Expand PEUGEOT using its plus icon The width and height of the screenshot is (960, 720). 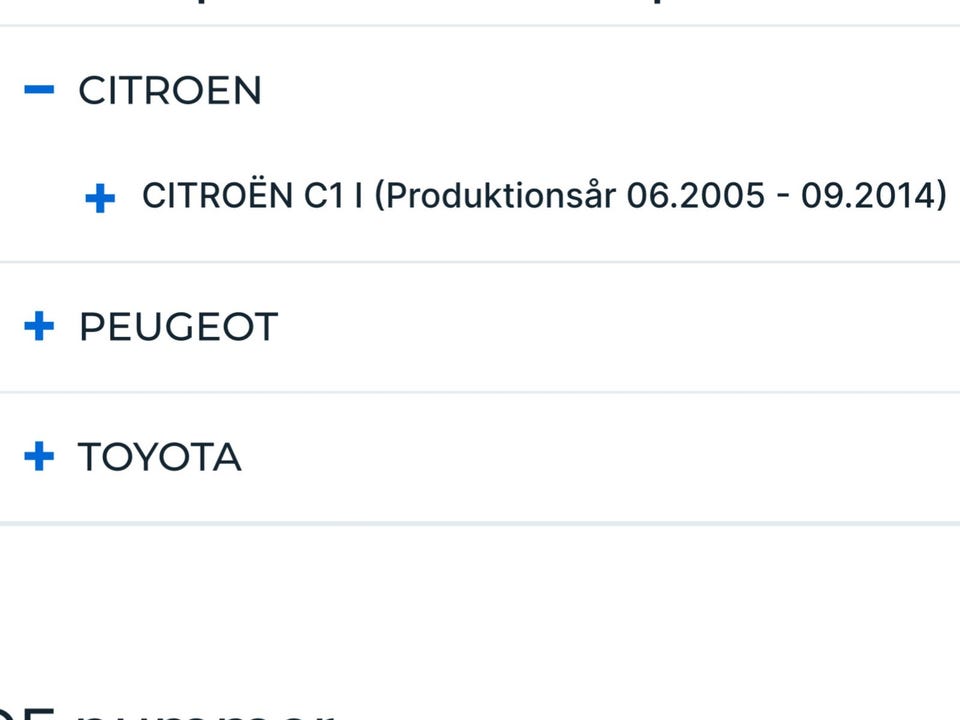point(39,326)
